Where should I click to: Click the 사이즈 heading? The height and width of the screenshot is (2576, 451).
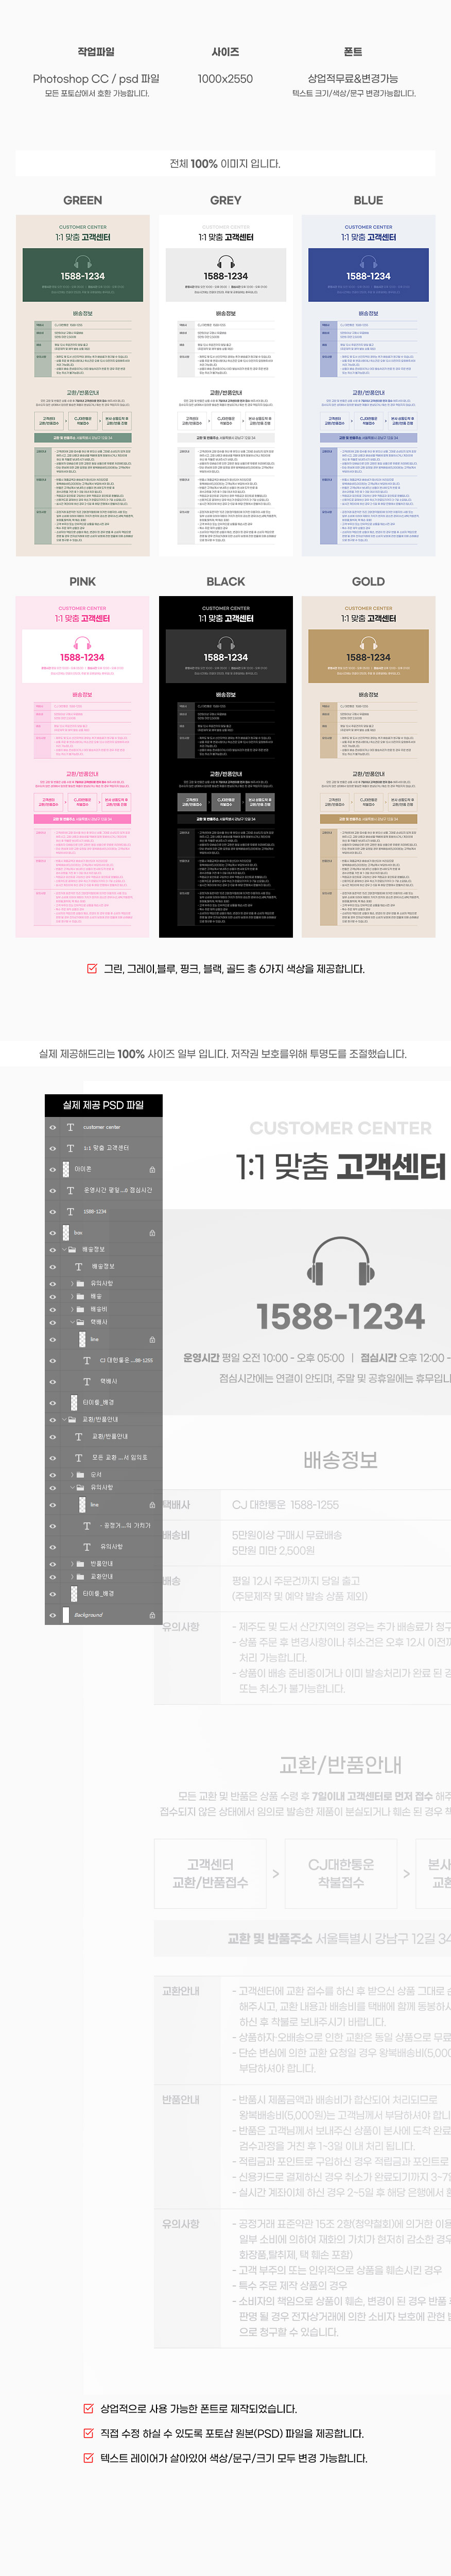225,51
